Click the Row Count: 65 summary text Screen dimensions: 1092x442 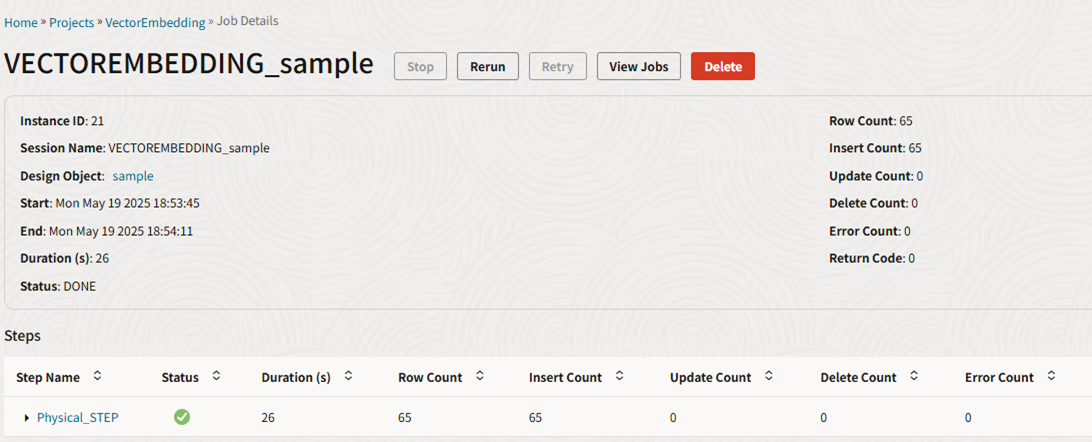pos(871,121)
